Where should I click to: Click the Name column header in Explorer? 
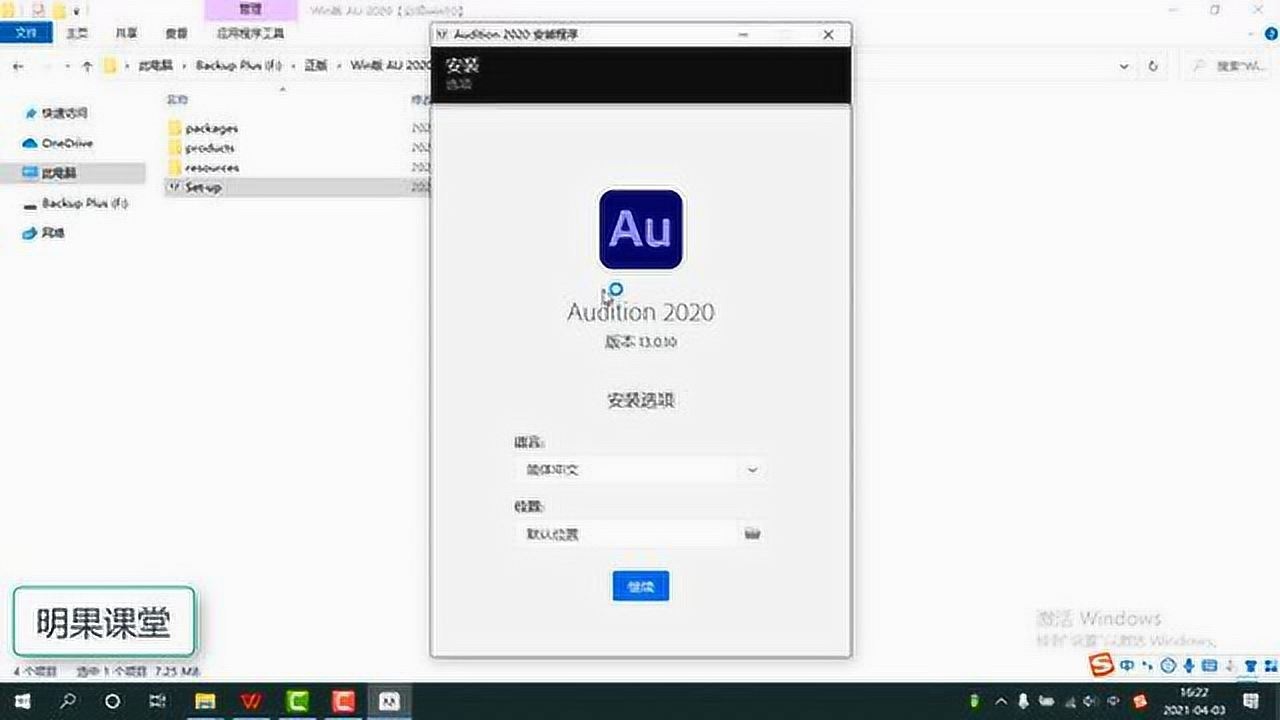coord(178,100)
